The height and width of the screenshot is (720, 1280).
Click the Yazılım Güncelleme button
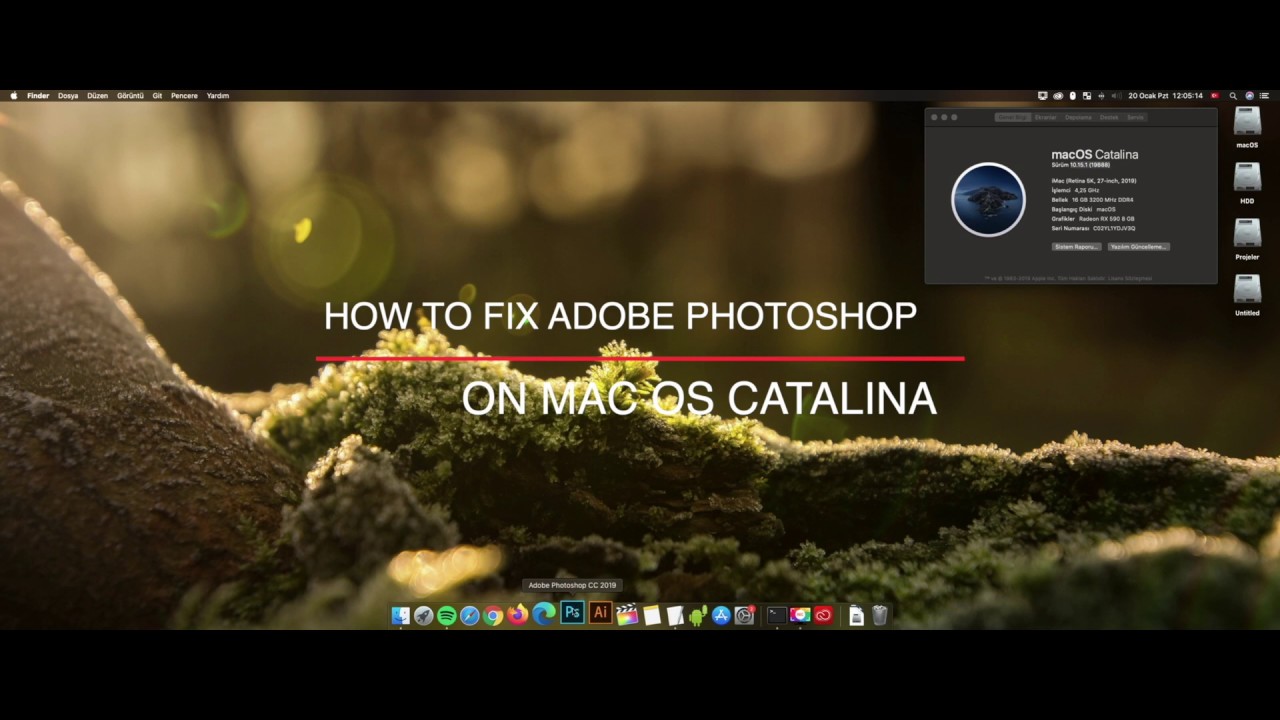[1138, 246]
